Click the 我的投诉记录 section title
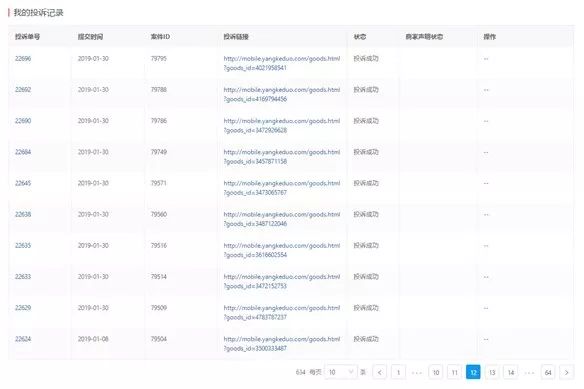 38,13
